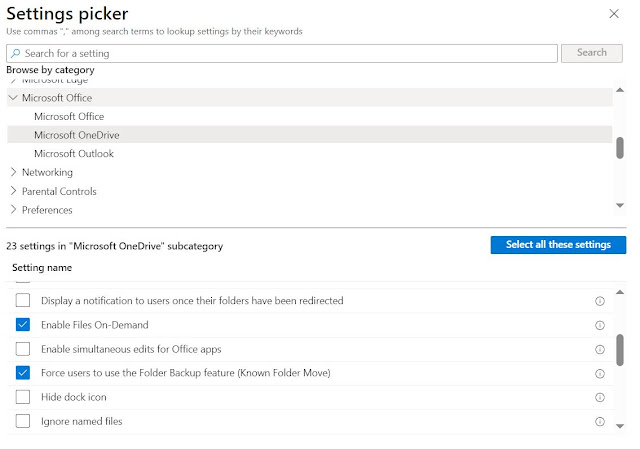This screenshot has width=640, height=449.
Task: Click category list scrollbar thumb
Action: 620,148
